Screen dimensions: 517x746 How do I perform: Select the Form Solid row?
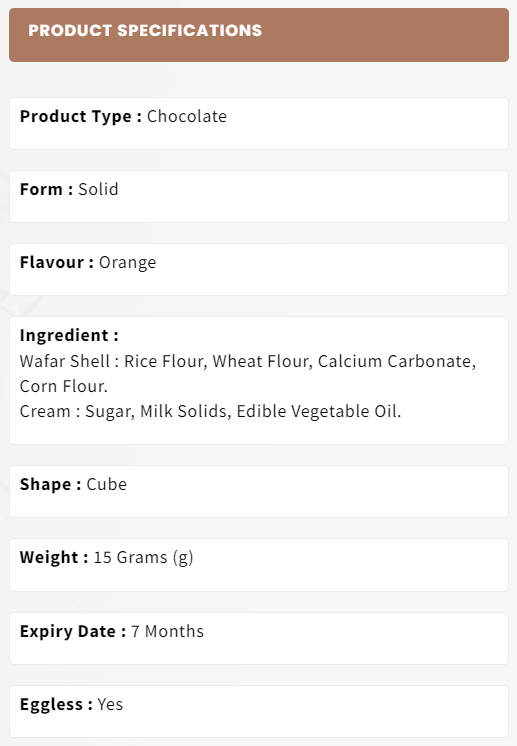(259, 196)
